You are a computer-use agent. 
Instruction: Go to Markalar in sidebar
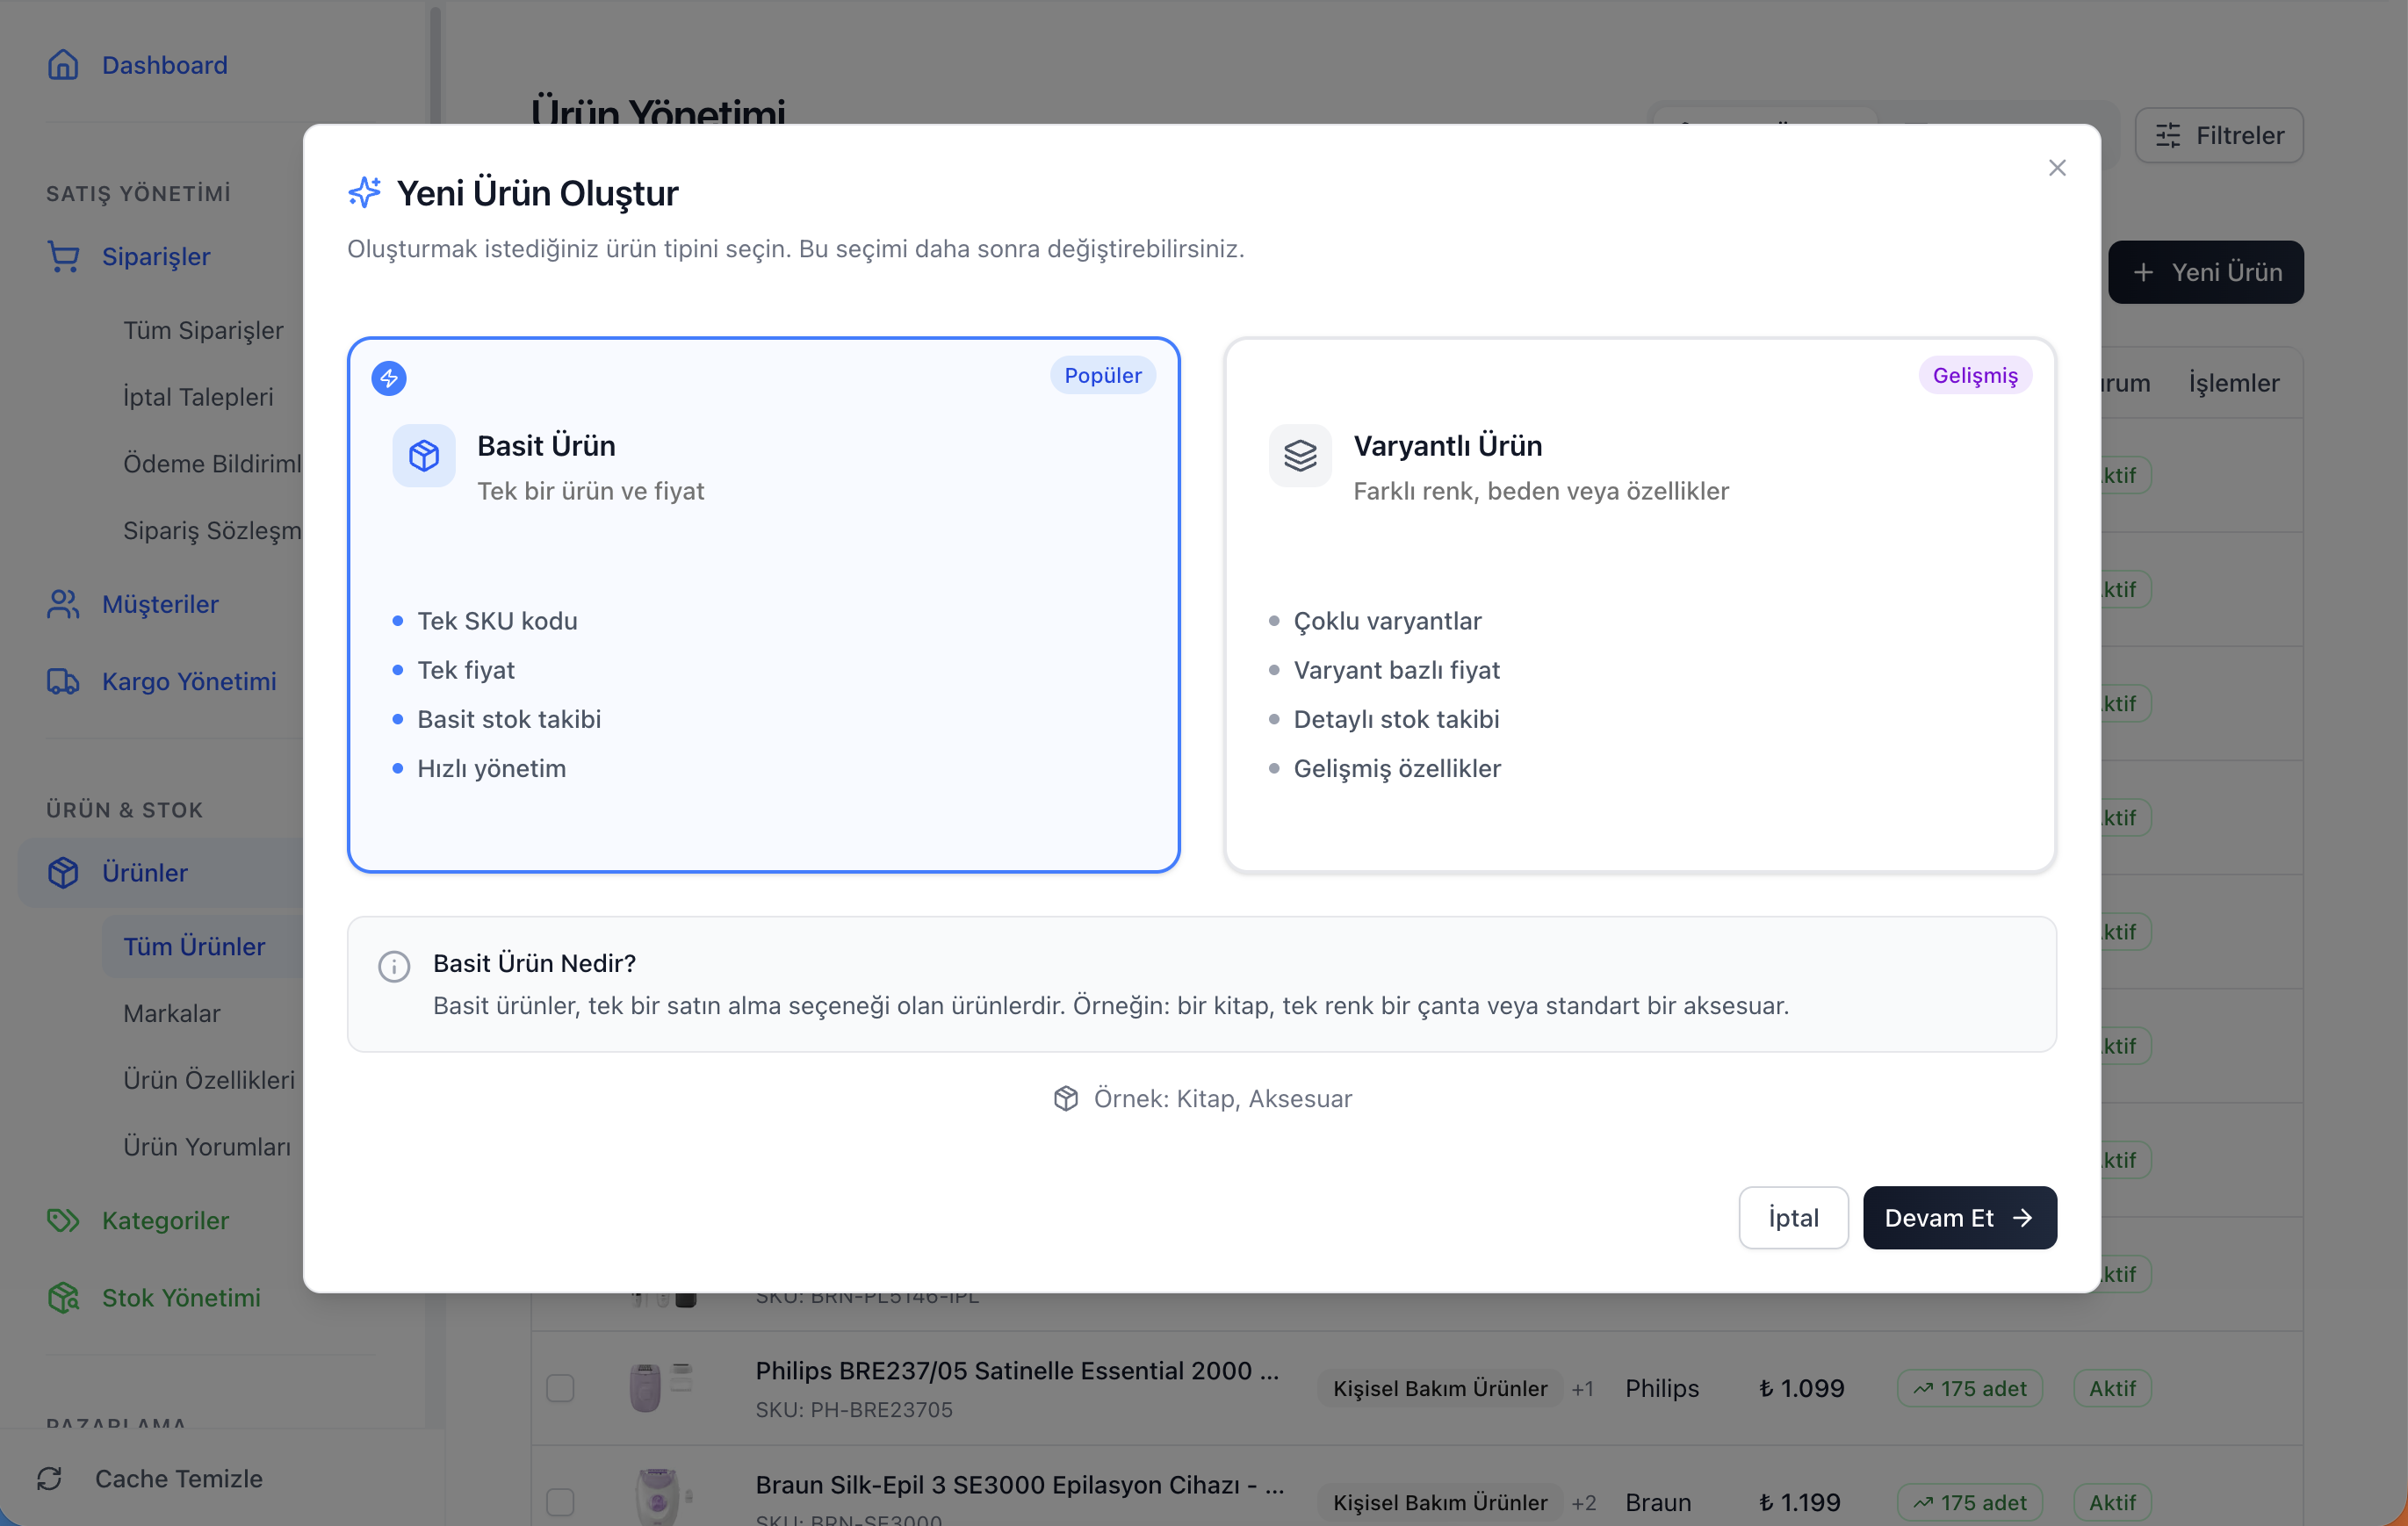[172, 1013]
